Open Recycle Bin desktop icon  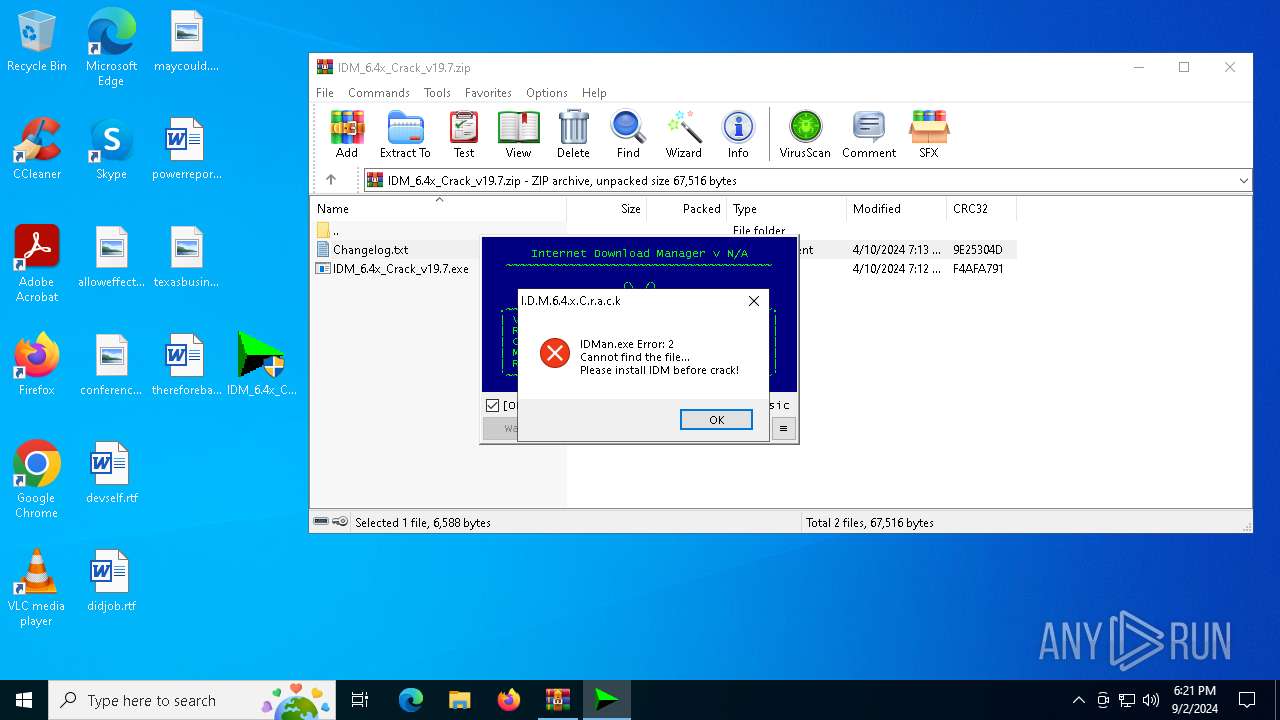[x=37, y=42]
